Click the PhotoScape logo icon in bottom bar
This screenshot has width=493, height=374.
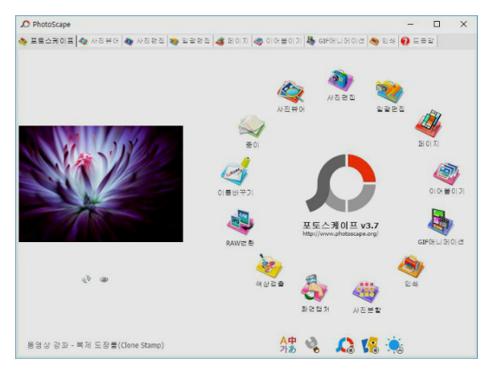pyautogui.click(x=345, y=345)
